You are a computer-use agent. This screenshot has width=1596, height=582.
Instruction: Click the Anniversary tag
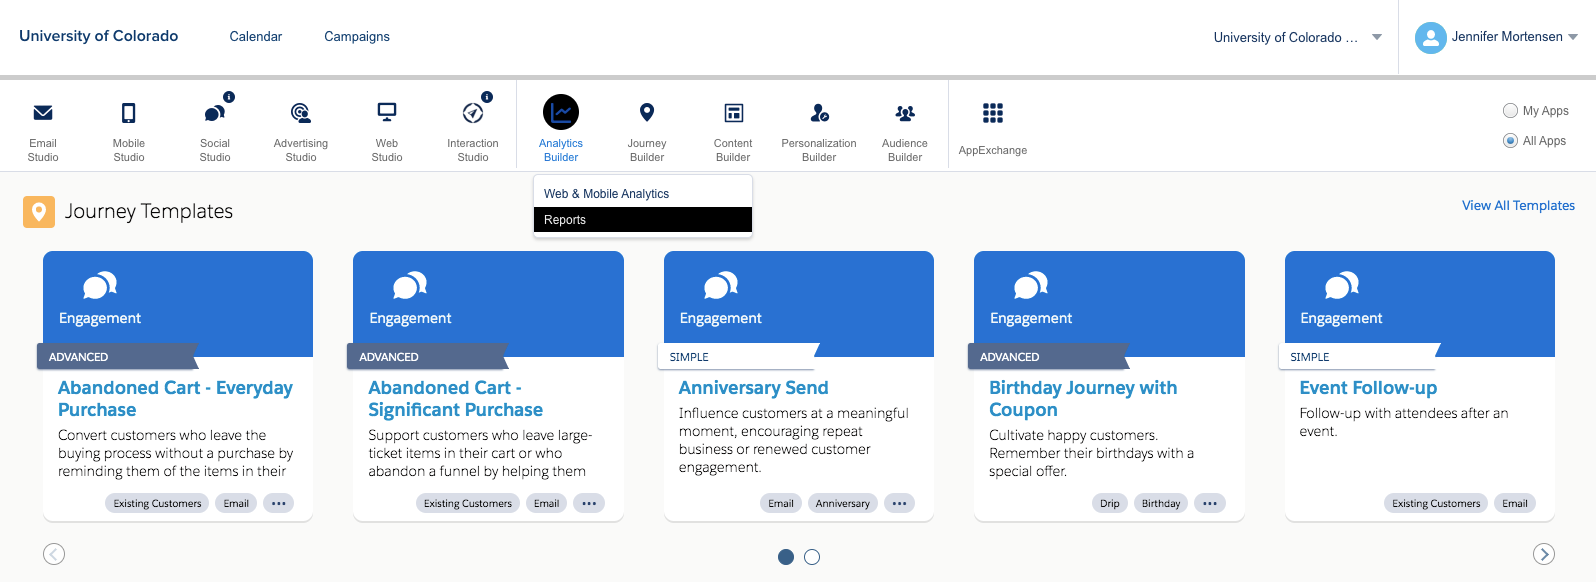click(x=843, y=503)
